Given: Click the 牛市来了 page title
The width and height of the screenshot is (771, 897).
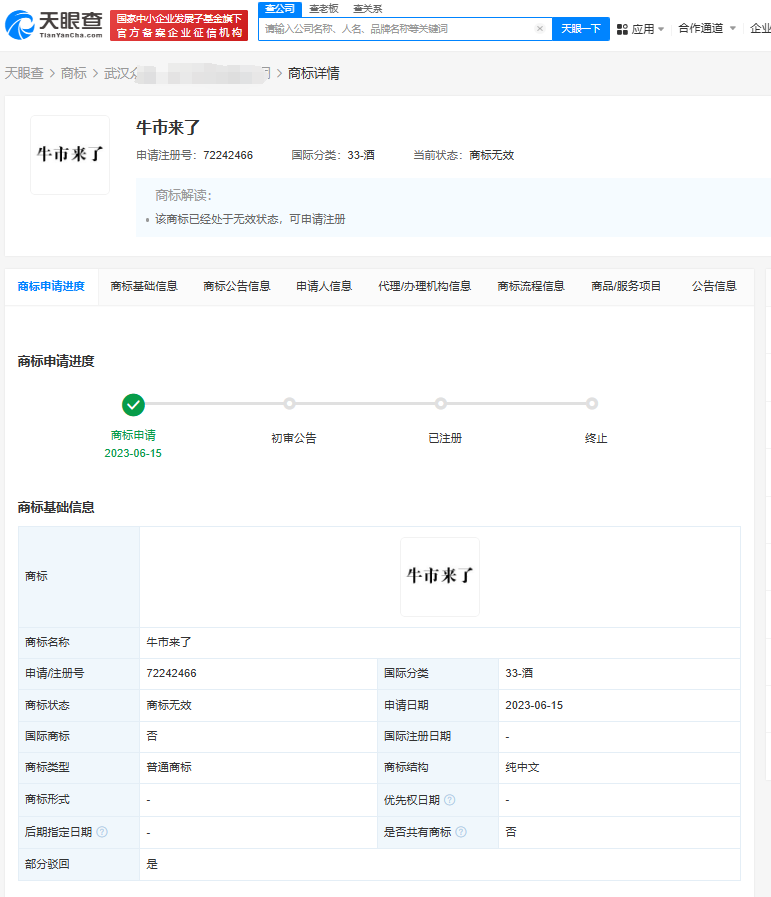Looking at the screenshot, I should coord(168,127).
